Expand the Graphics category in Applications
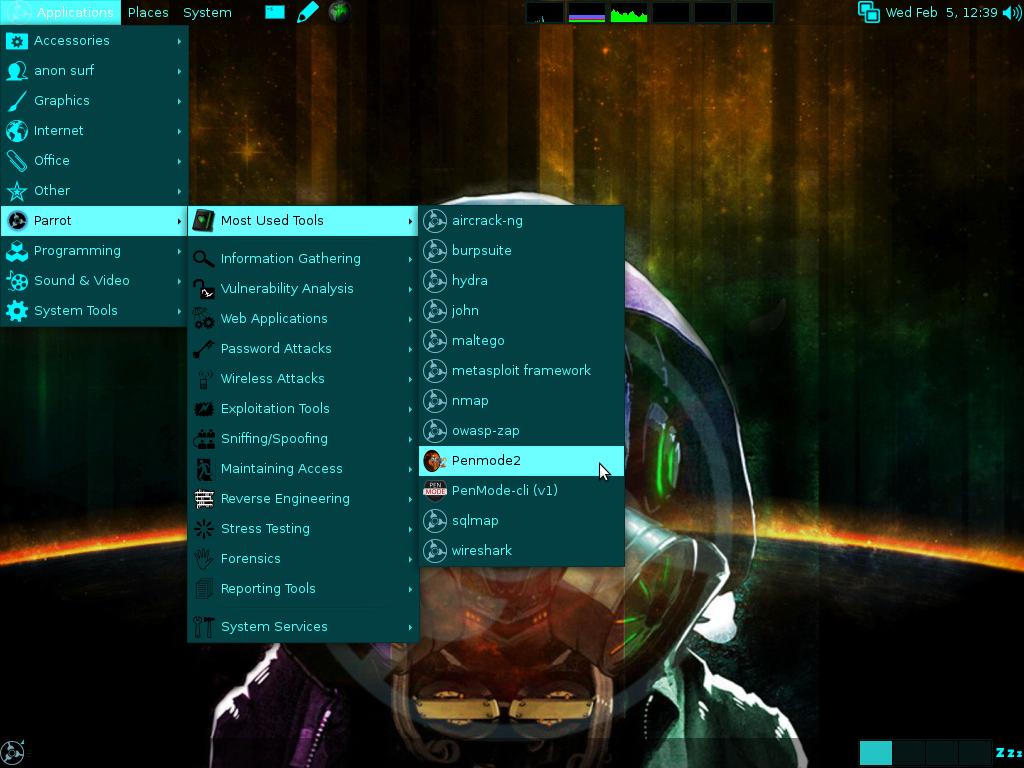1024x768 pixels. tap(60, 100)
